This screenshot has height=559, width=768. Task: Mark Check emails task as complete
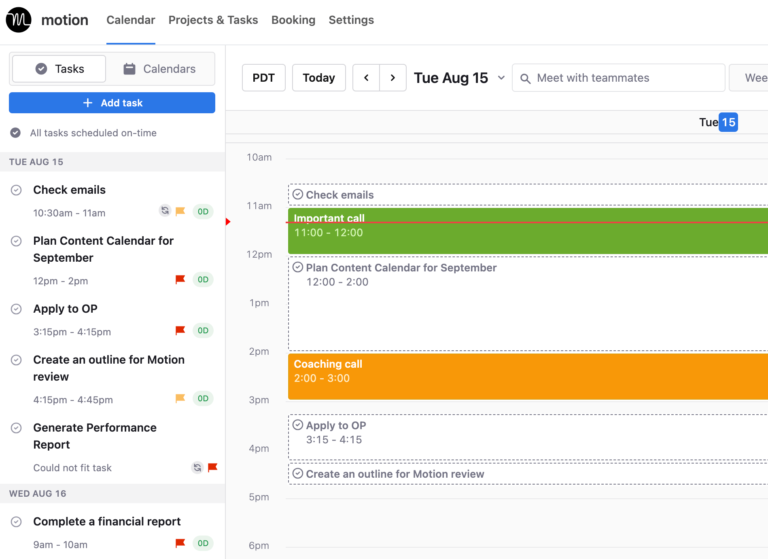16,190
